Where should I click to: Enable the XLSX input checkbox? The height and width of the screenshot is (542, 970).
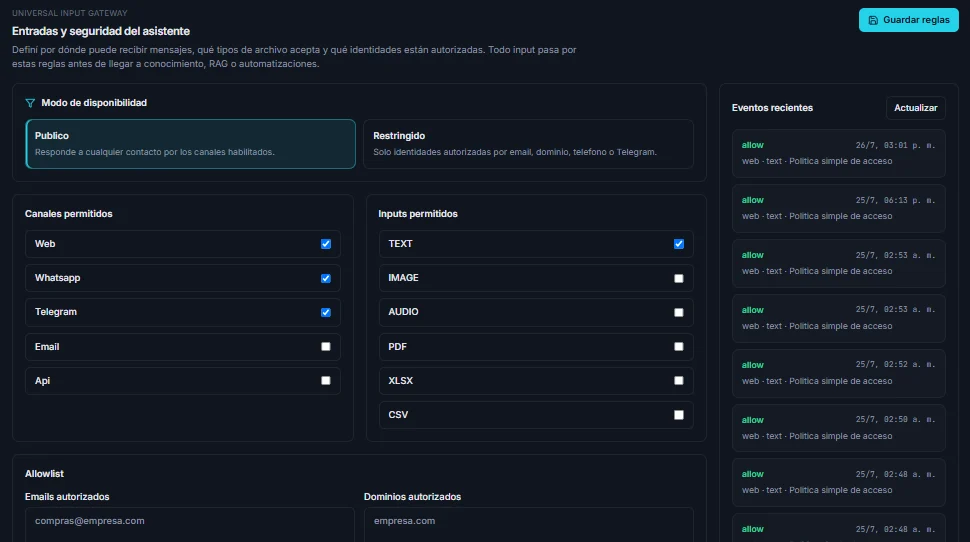[x=679, y=381]
